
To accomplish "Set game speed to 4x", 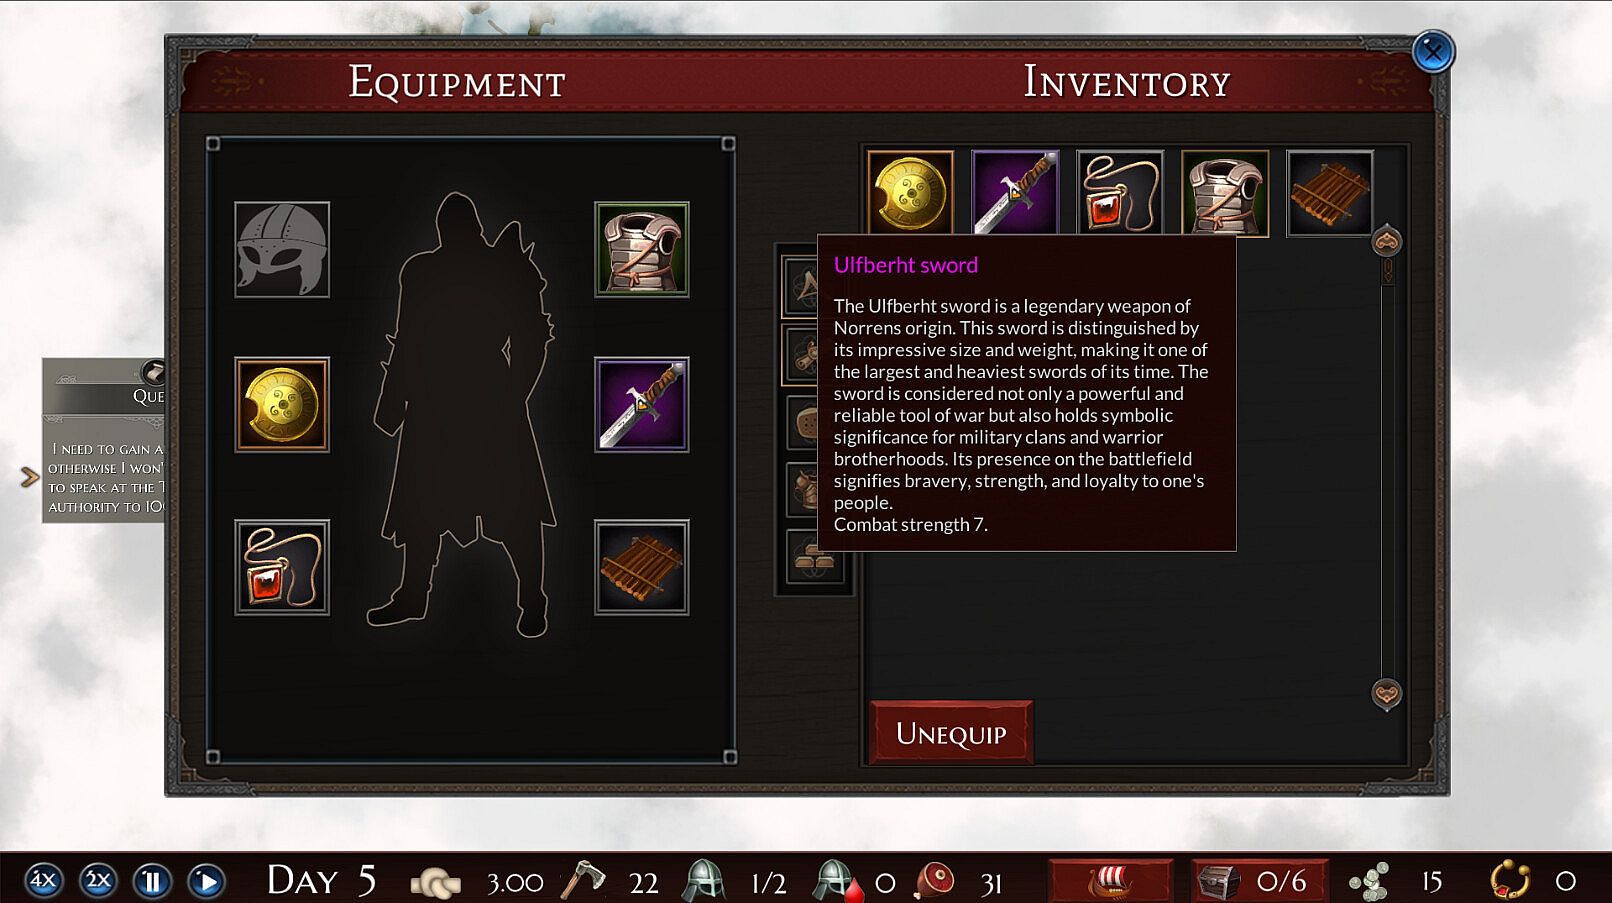I will point(43,881).
